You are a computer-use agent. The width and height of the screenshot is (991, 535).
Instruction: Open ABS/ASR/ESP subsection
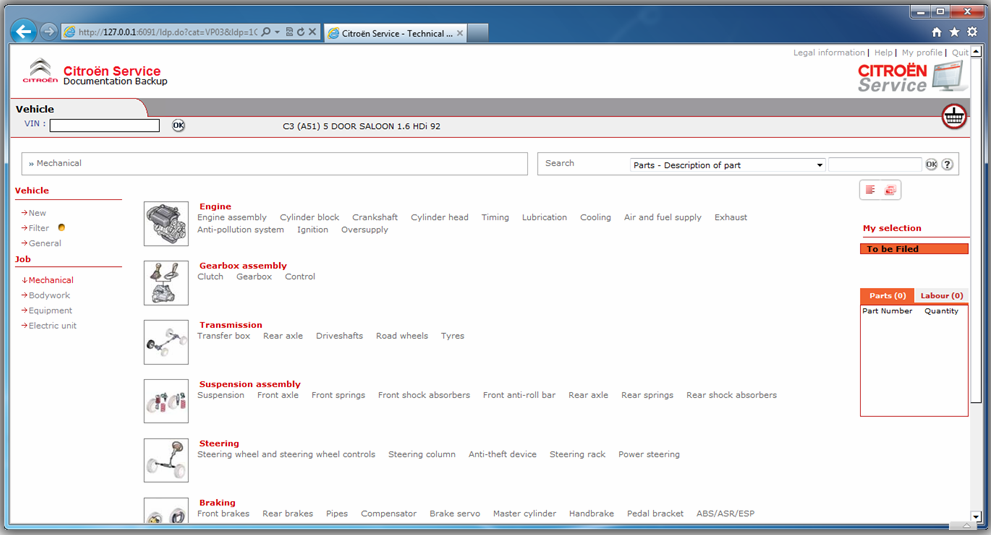click(725, 513)
